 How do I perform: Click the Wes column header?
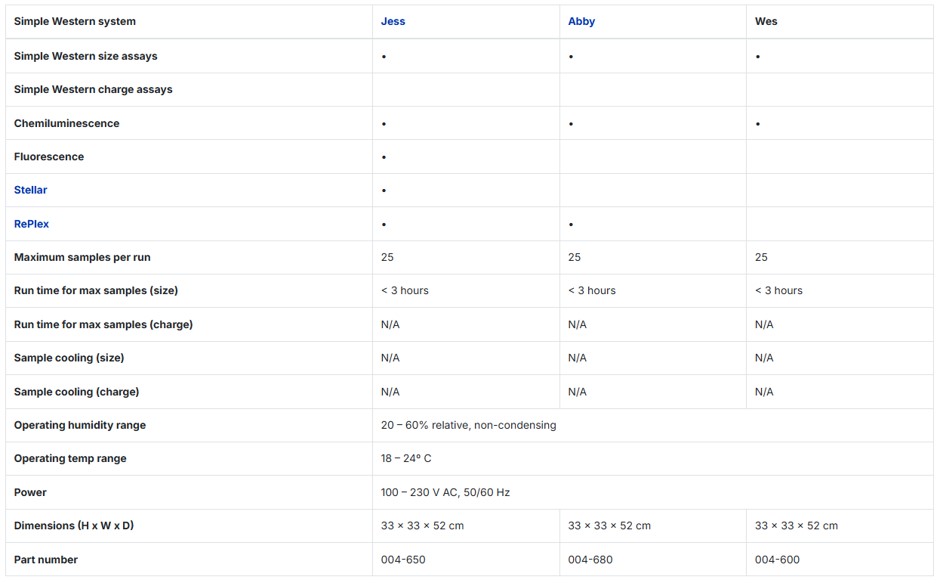pos(766,21)
